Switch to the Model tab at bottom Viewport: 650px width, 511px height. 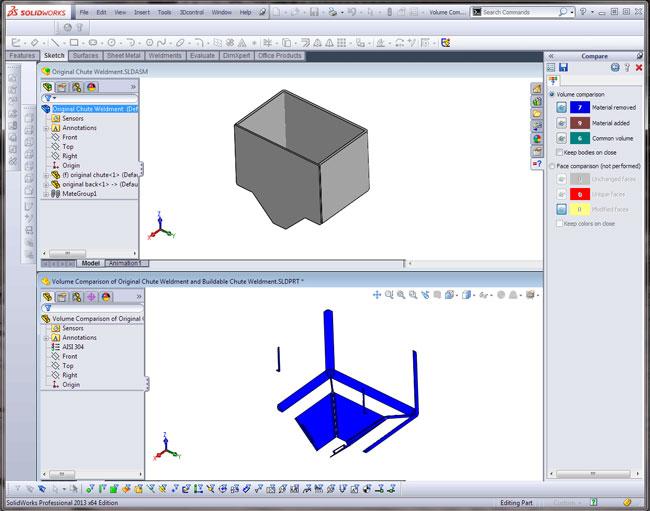coord(90,263)
